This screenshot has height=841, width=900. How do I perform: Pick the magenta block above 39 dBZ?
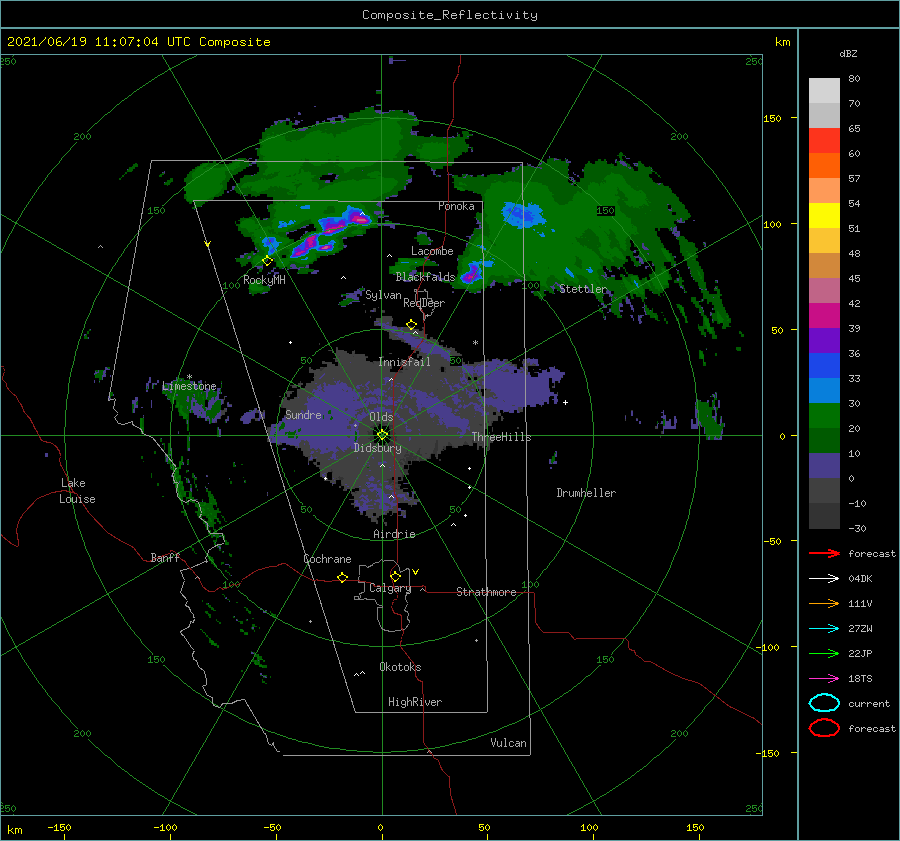tap(824, 316)
